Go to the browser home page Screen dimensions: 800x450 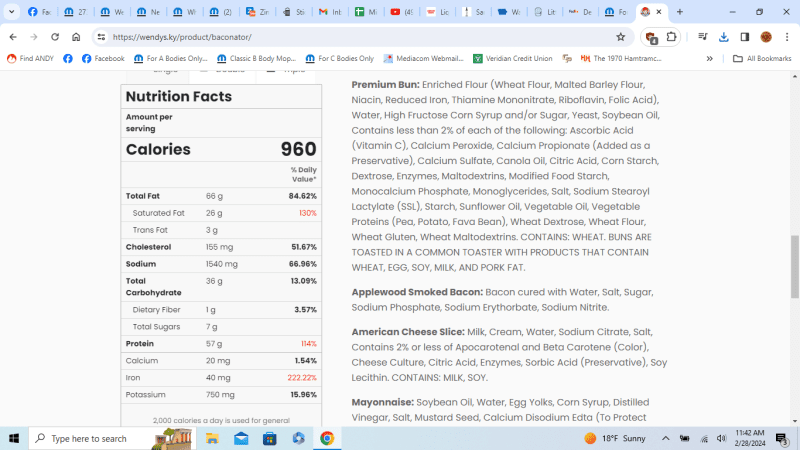click(x=76, y=37)
